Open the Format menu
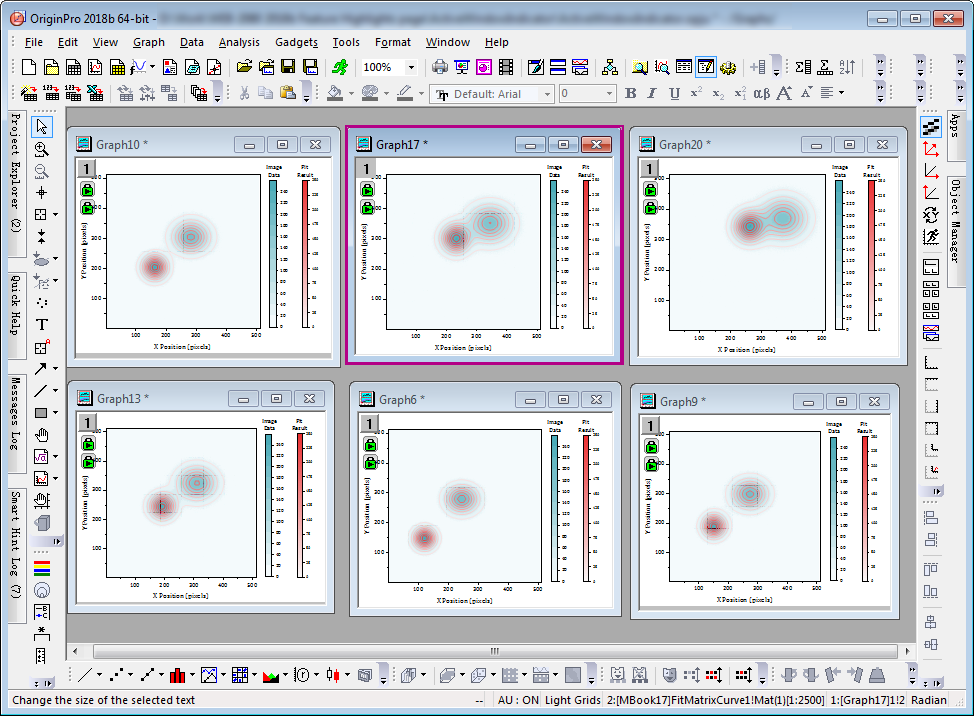This screenshot has height=716, width=974. (393, 42)
